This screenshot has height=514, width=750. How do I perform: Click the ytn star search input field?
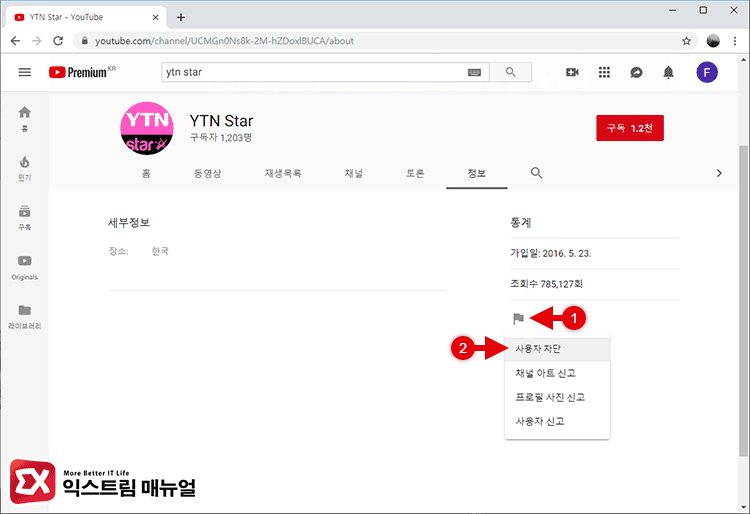(x=316, y=72)
